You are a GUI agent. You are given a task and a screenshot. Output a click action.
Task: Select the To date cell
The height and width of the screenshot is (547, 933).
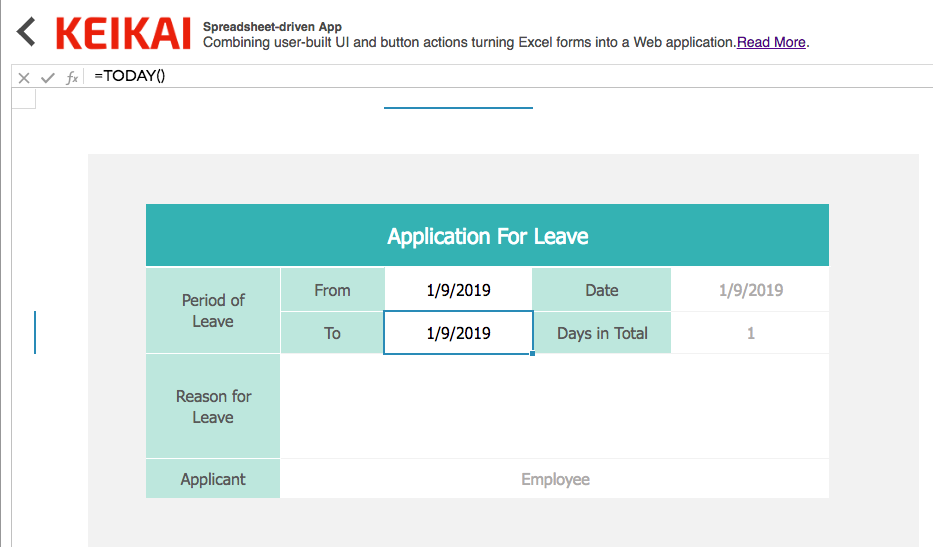pyautogui.click(x=458, y=333)
